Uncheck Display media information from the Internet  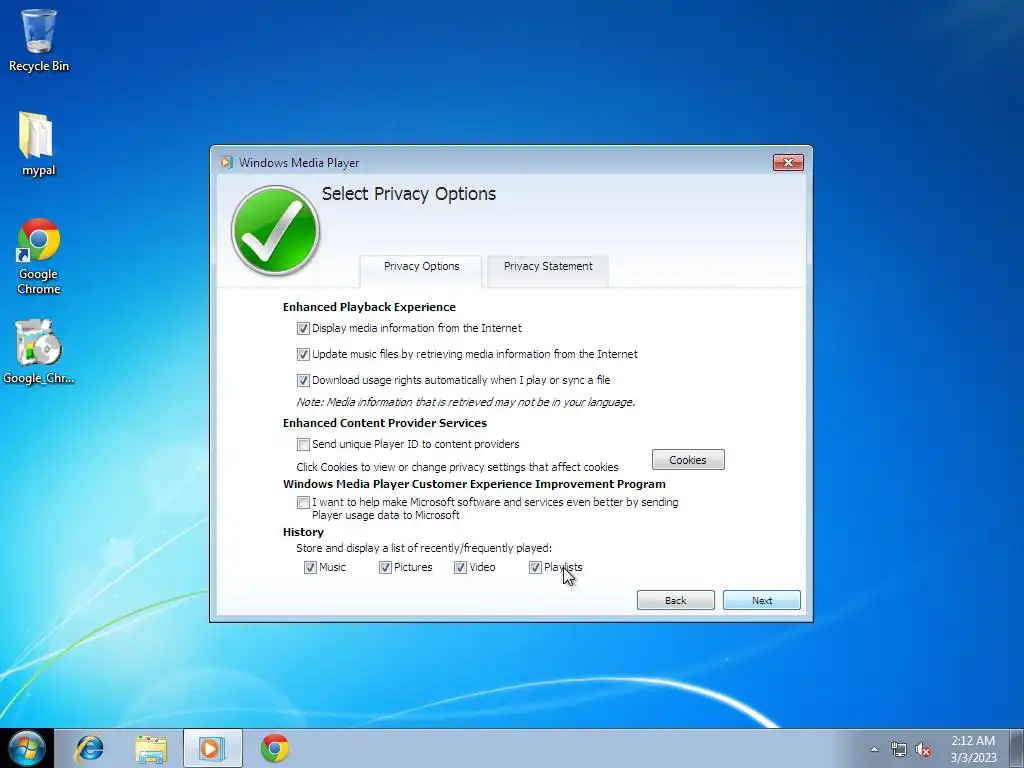303,328
